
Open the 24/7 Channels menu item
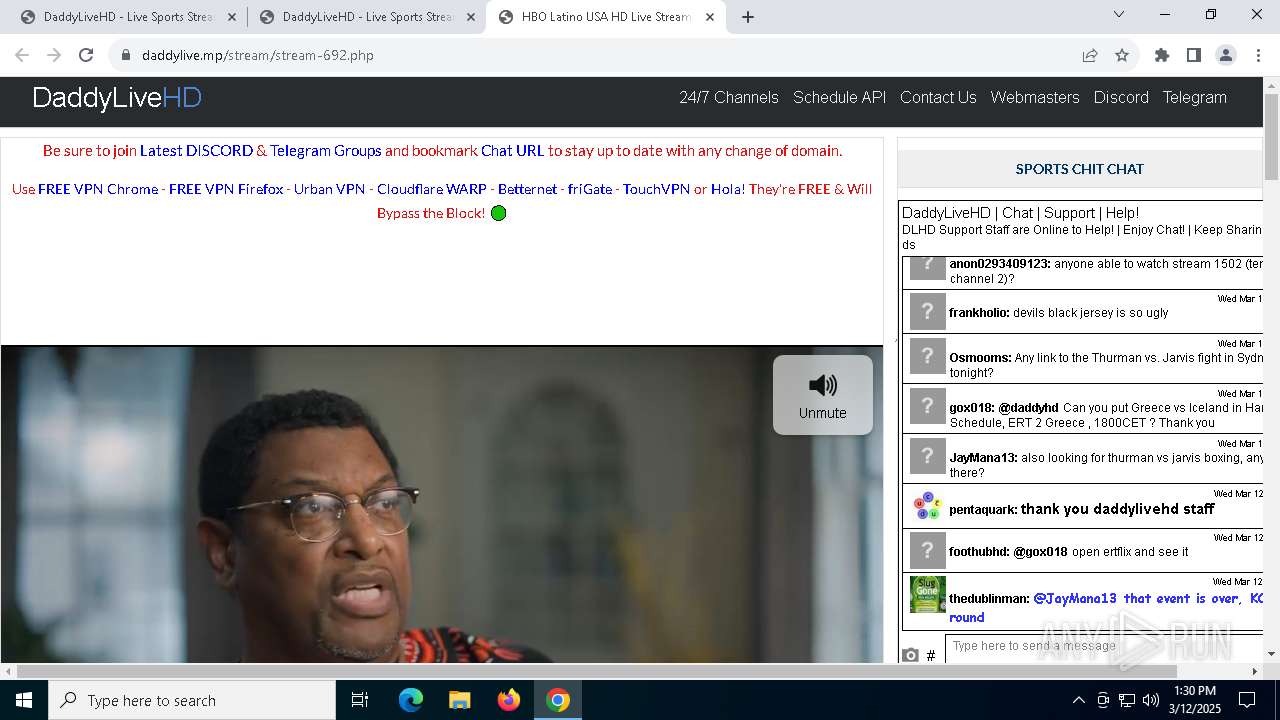pyautogui.click(x=729, y=98)
